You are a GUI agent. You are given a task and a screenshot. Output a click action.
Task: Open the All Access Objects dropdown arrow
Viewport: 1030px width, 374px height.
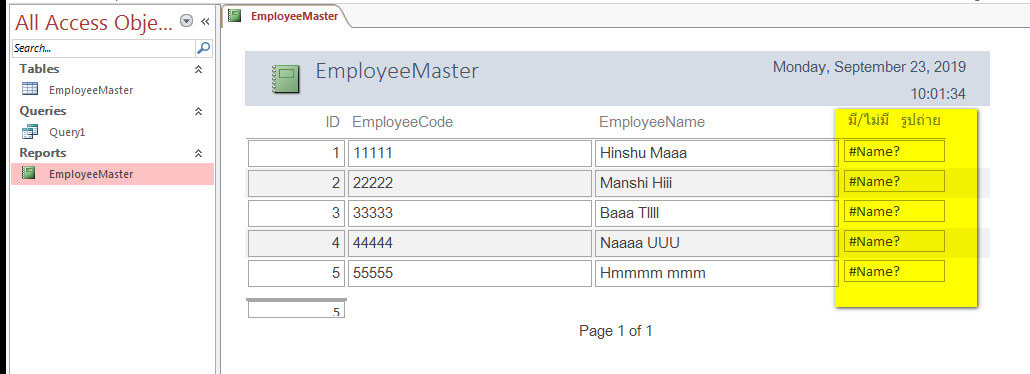pos(187,22)
